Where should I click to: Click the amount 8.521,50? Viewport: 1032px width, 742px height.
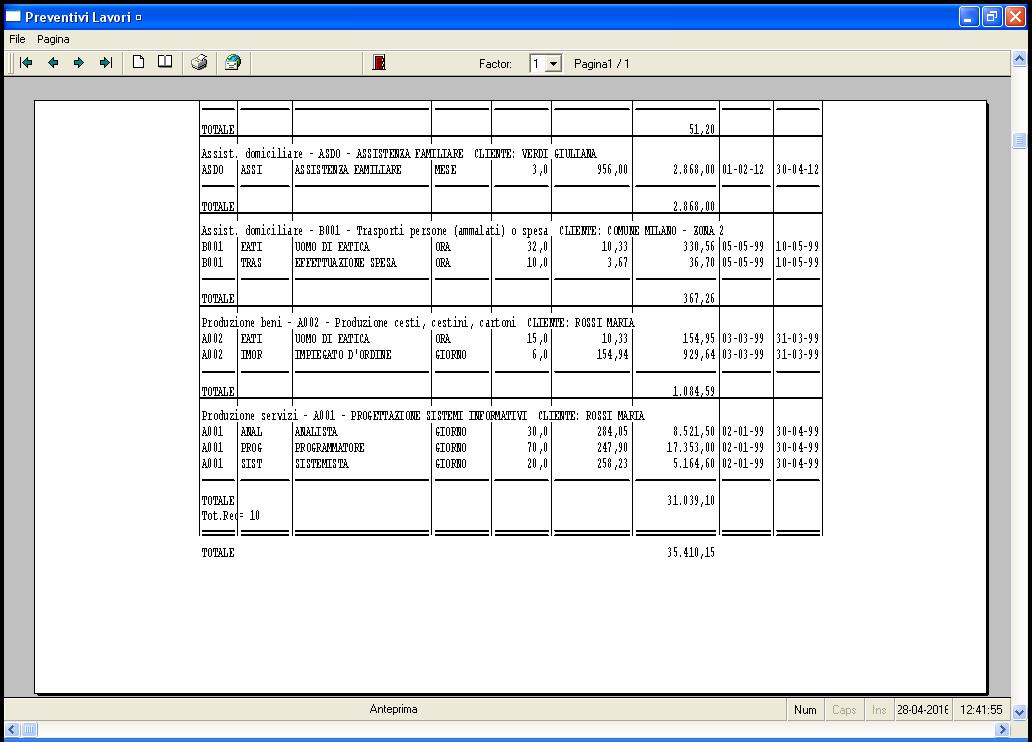tap(693, 432)
